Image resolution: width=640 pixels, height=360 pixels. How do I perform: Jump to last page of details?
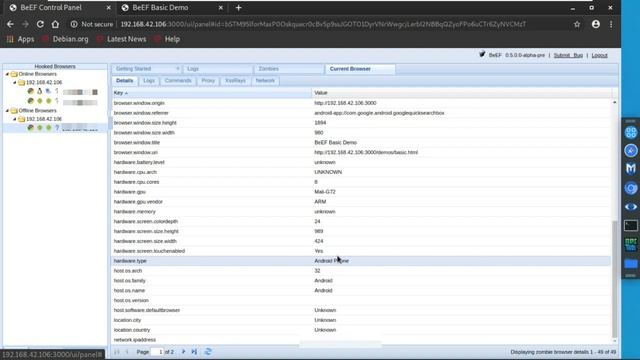tap(194, 351)
